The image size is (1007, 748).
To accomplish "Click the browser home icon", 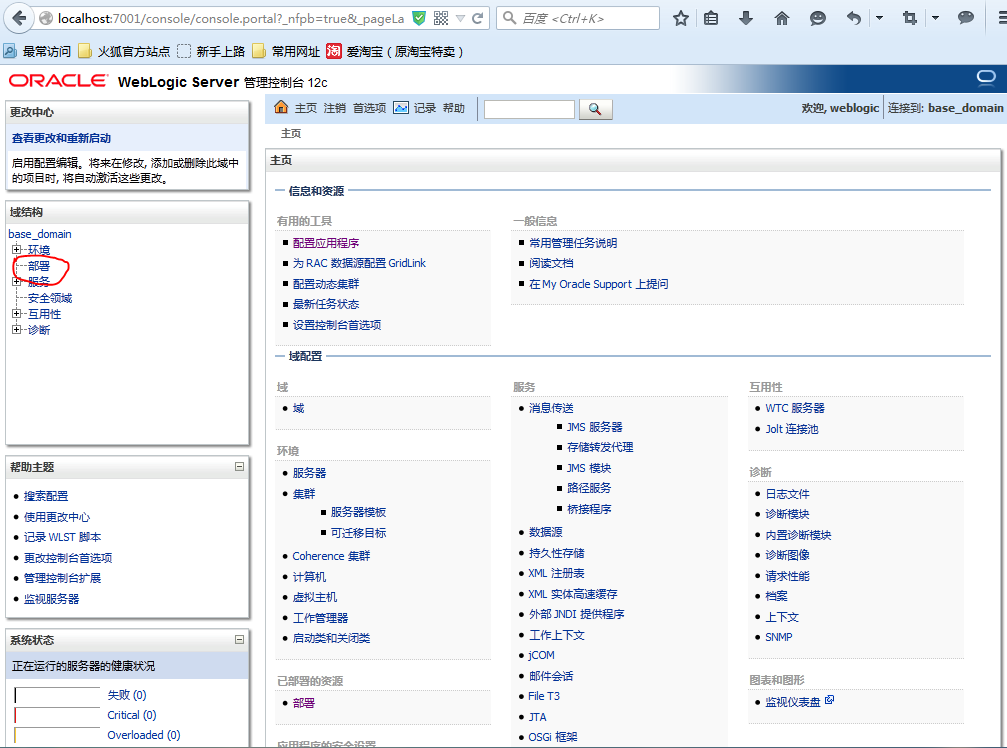I will pyautogui.click(x=782, y=18).
